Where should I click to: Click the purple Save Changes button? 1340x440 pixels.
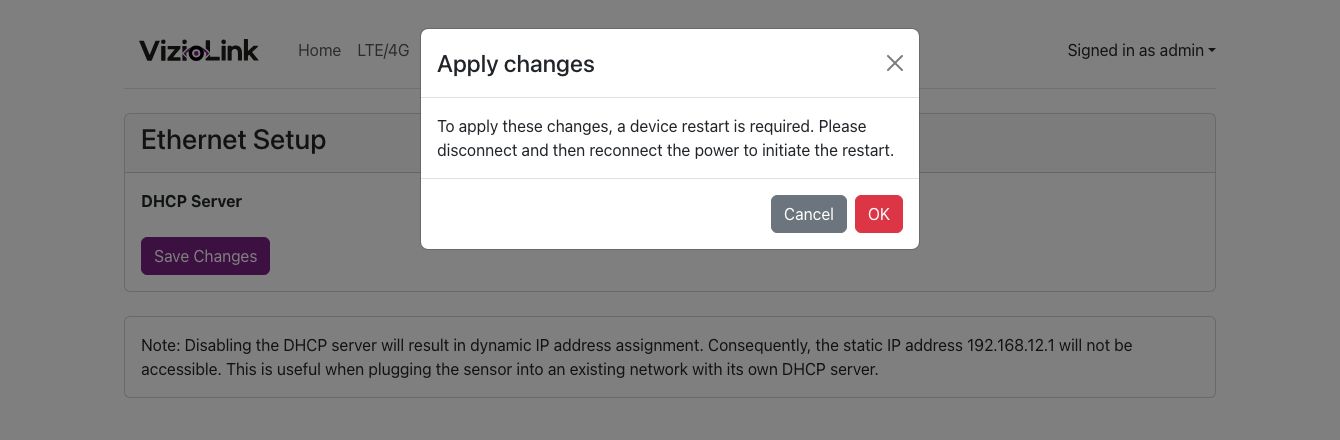(x=205, y=256)
